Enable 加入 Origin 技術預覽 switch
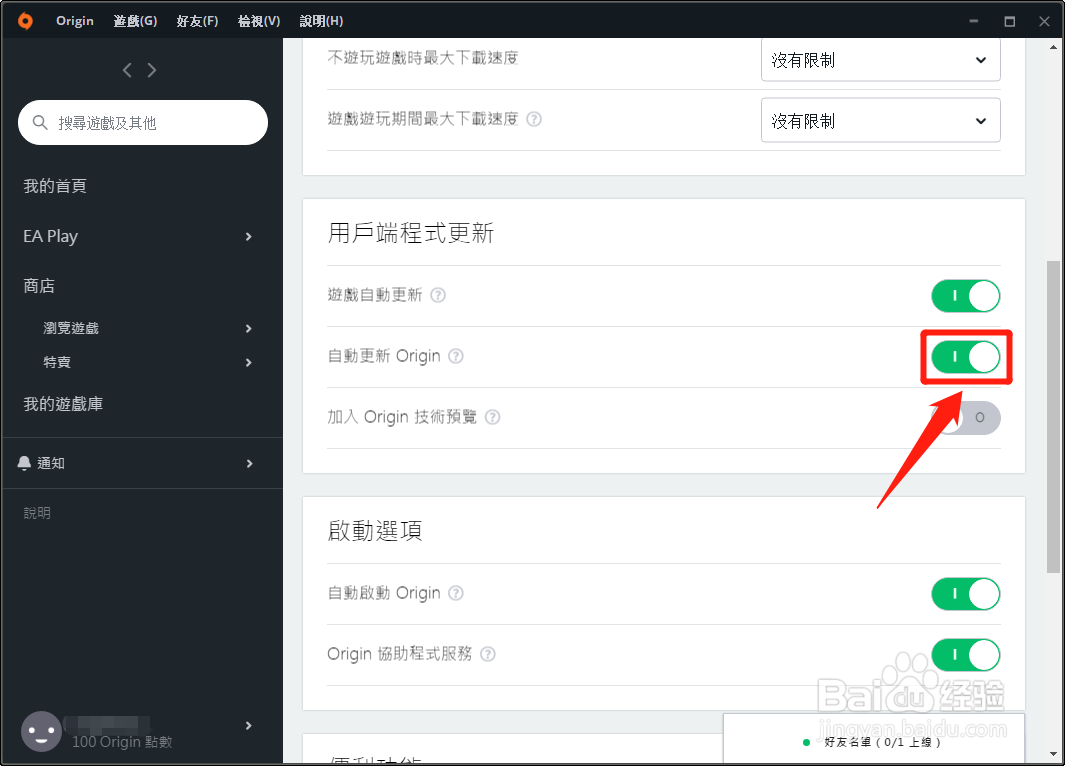1065x766 pixels. (x=965, y=418)
